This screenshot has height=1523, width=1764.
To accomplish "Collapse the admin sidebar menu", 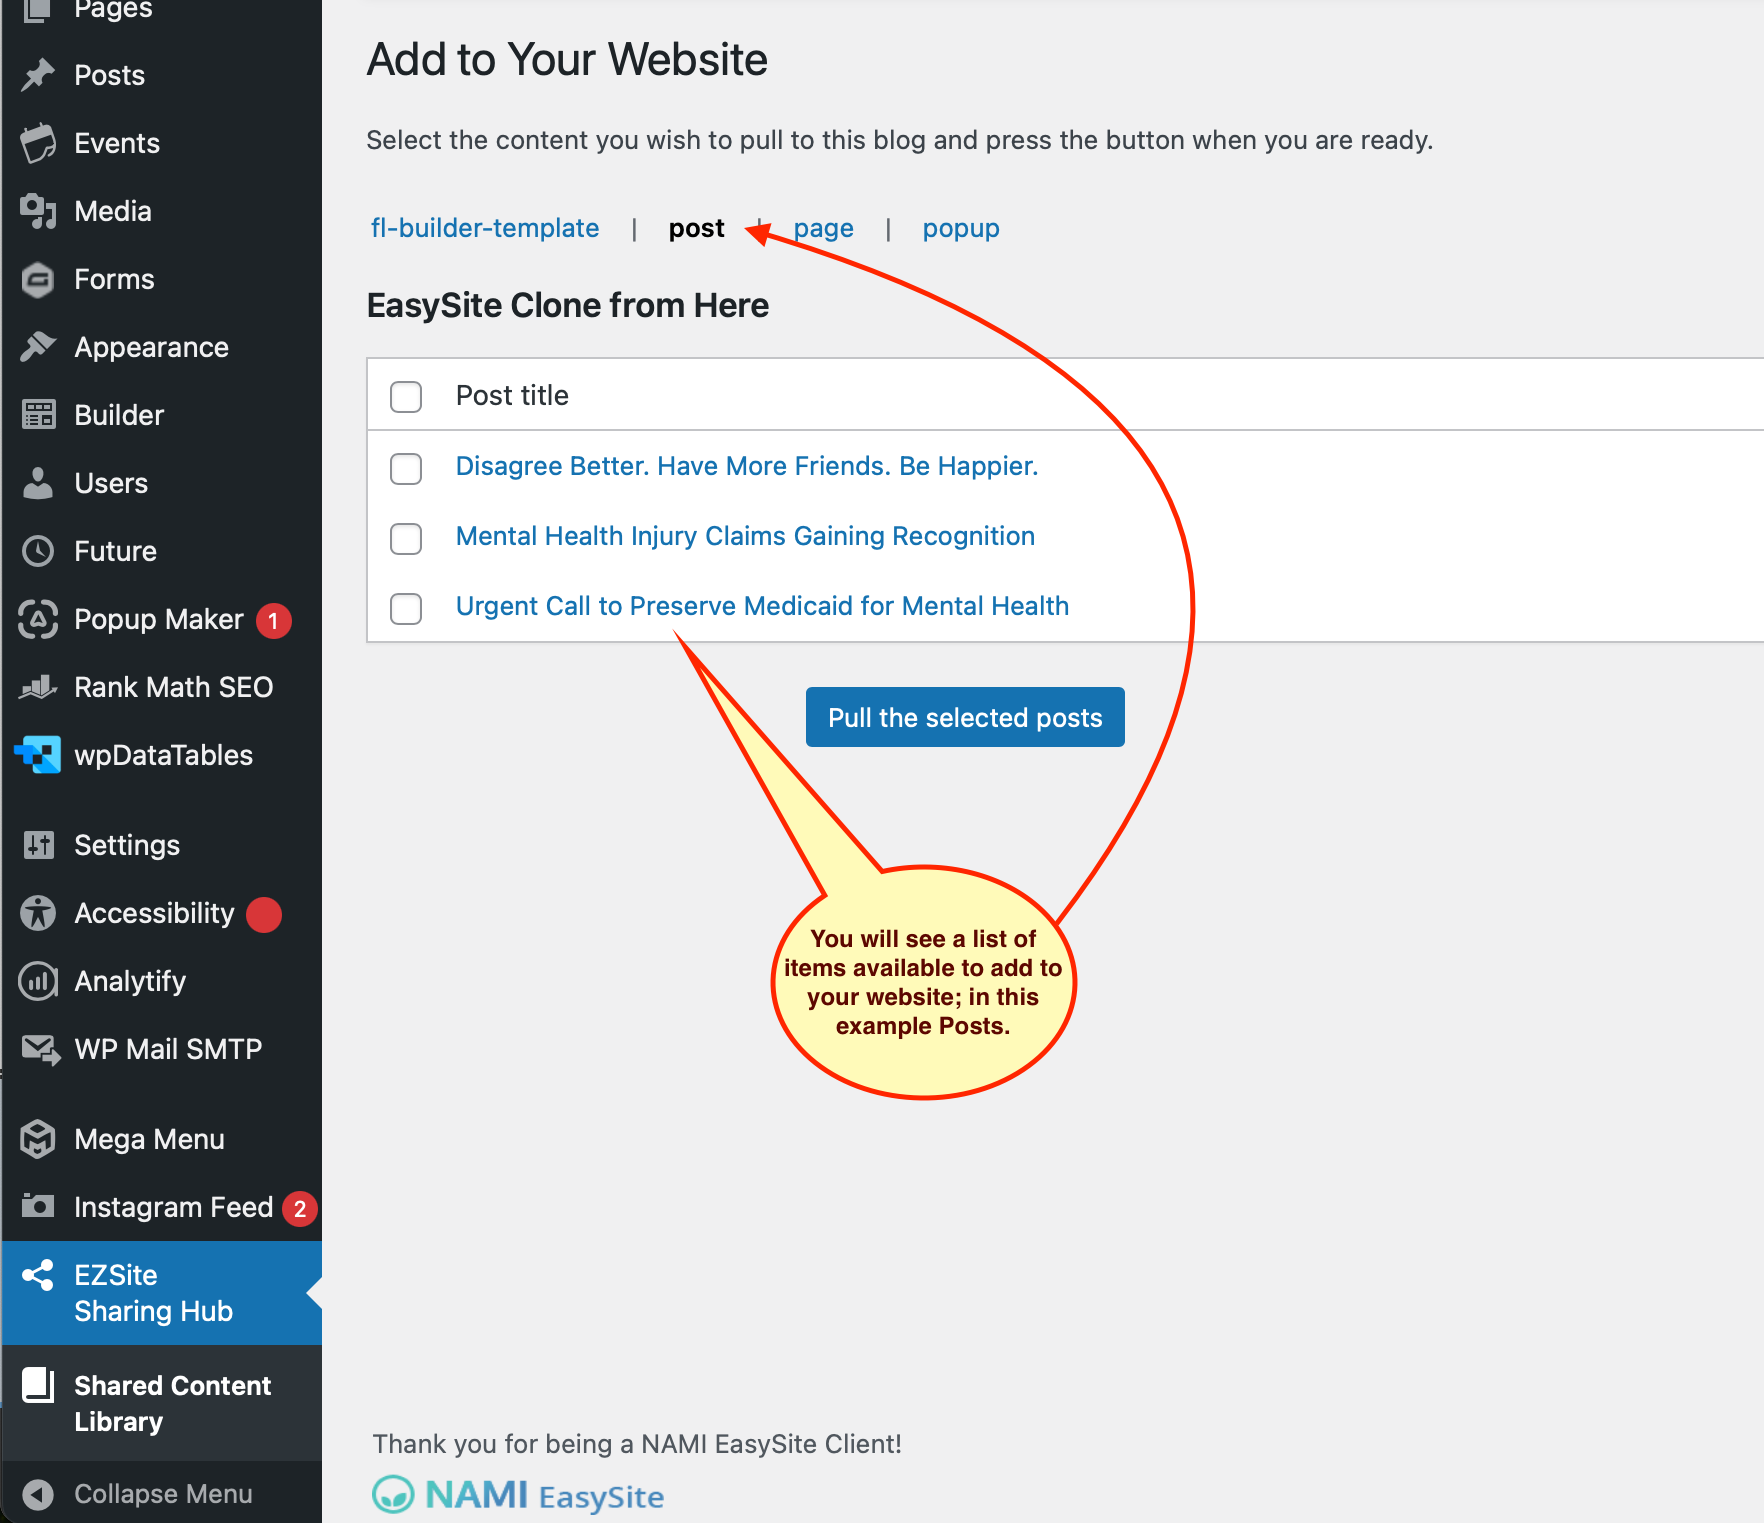I will click(162, 1494).
